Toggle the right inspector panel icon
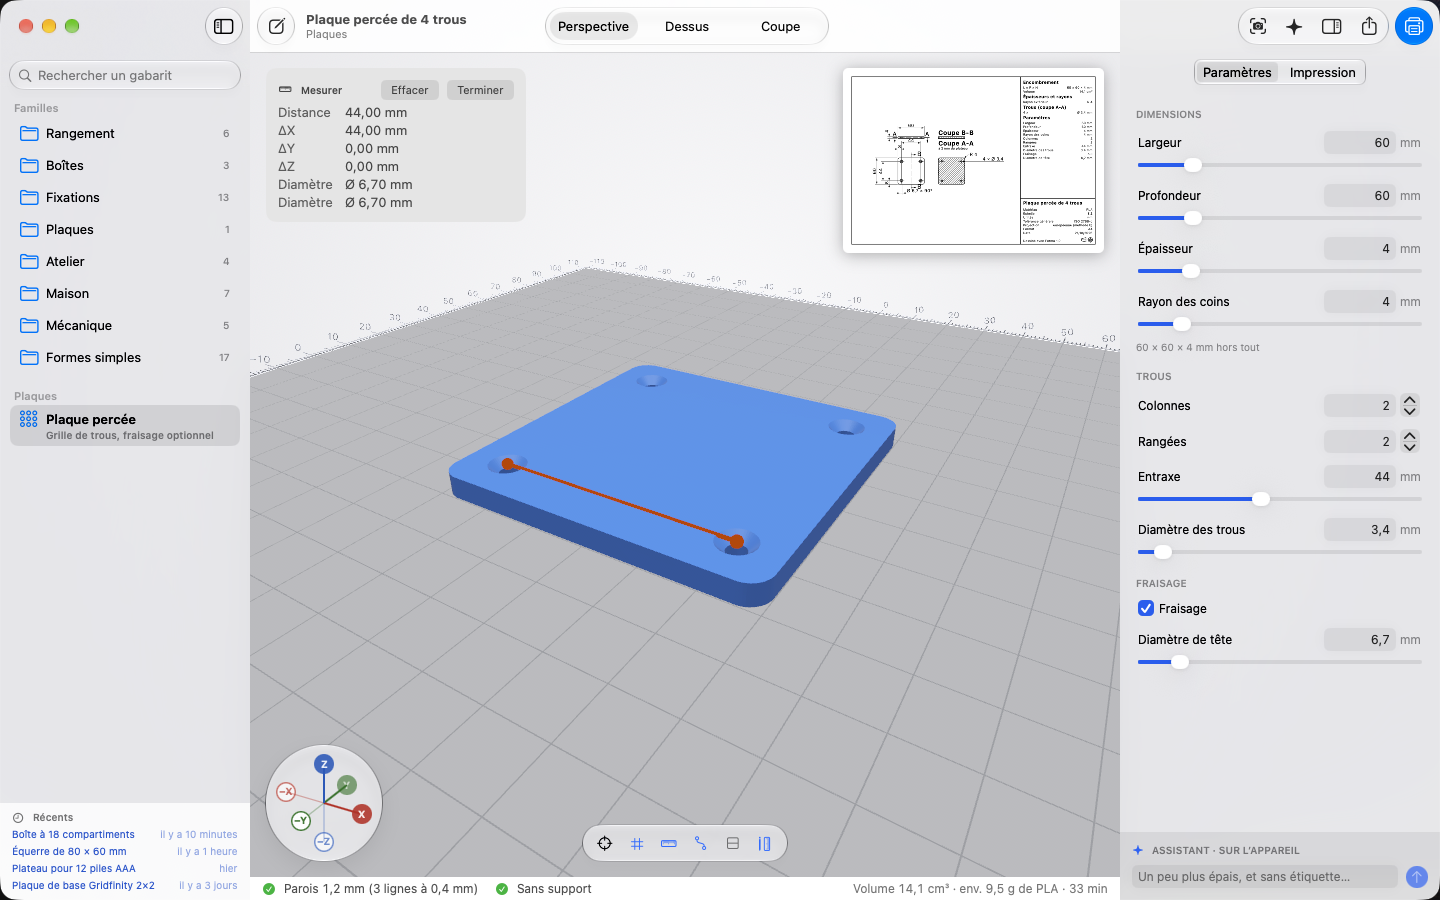Screen dimensions: 1440x900 click(1331, 27)
